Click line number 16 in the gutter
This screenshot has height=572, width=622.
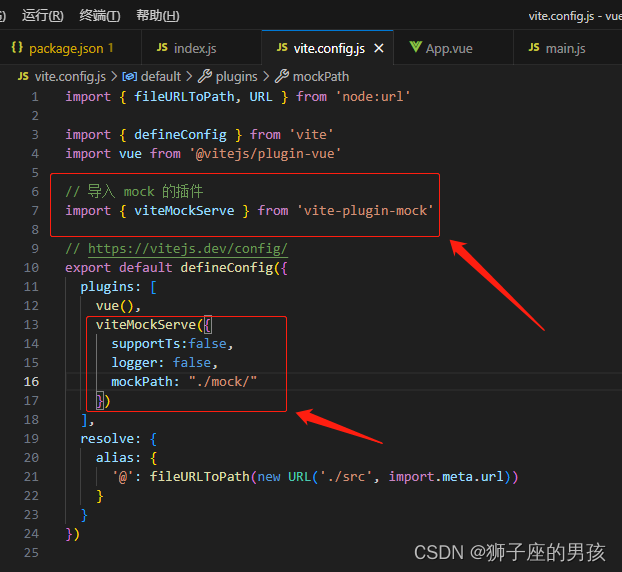click(x=31, y=382)
